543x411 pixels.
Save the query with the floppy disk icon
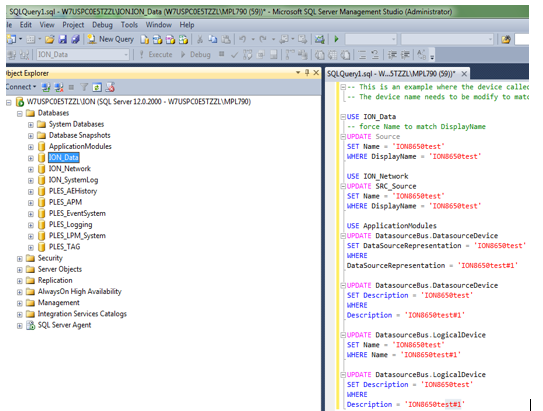point(62,39)
